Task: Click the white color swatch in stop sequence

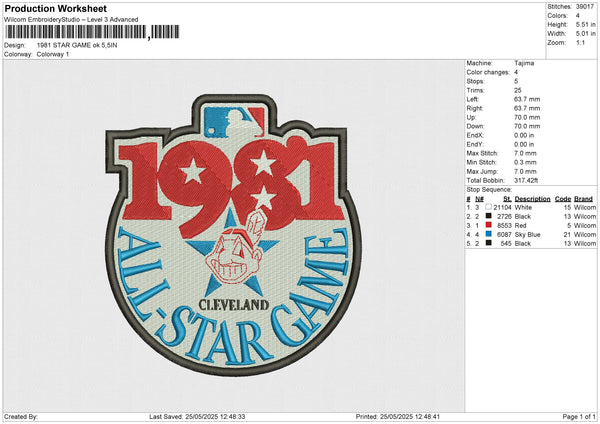Action: point(488,207)
